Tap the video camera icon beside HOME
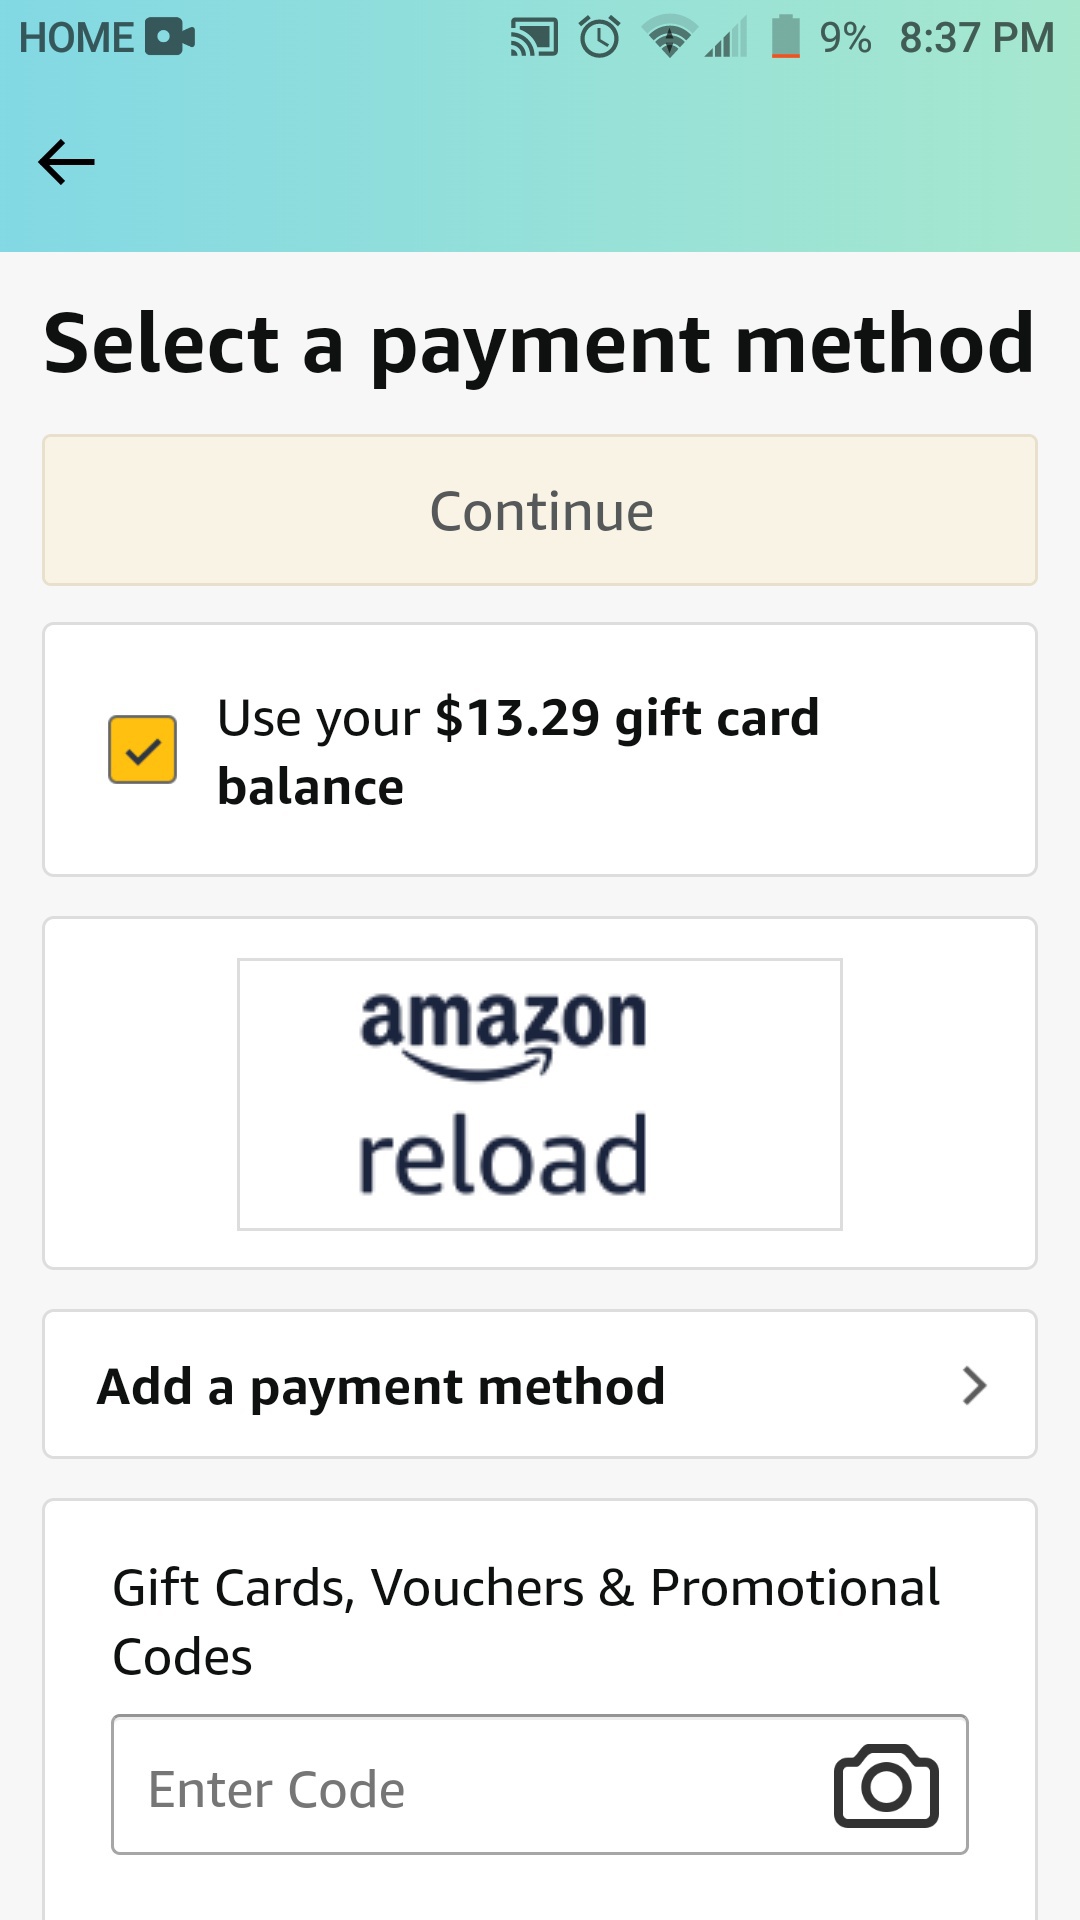This screenshot has height=1920, width=1080. (x=170, y=37)
